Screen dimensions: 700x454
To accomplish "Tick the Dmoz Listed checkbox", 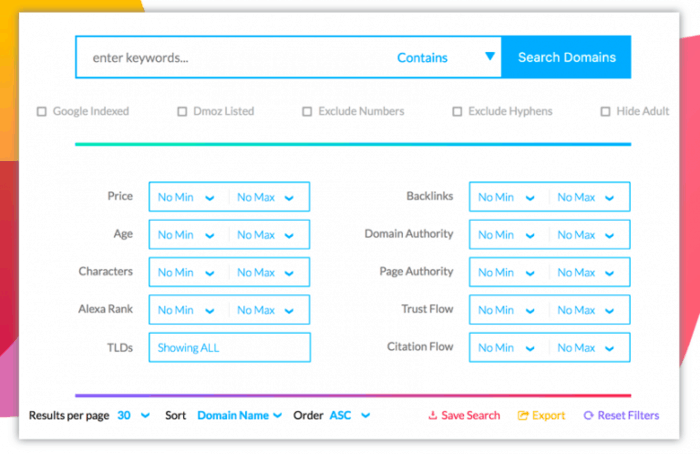I will [x=182, y=112].
